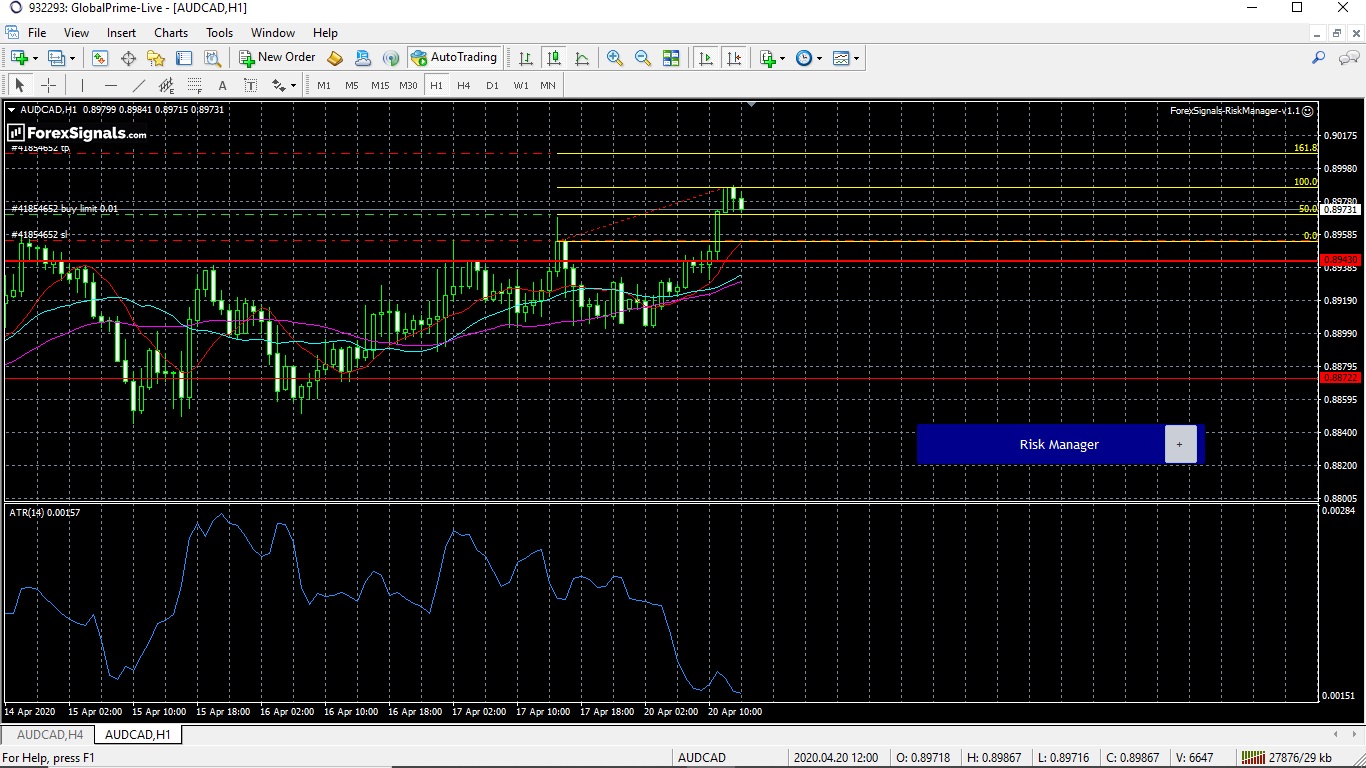Screen dimensions: 1366x768
Task: Switch to the M5 timeframe
Action: point(352,85)
